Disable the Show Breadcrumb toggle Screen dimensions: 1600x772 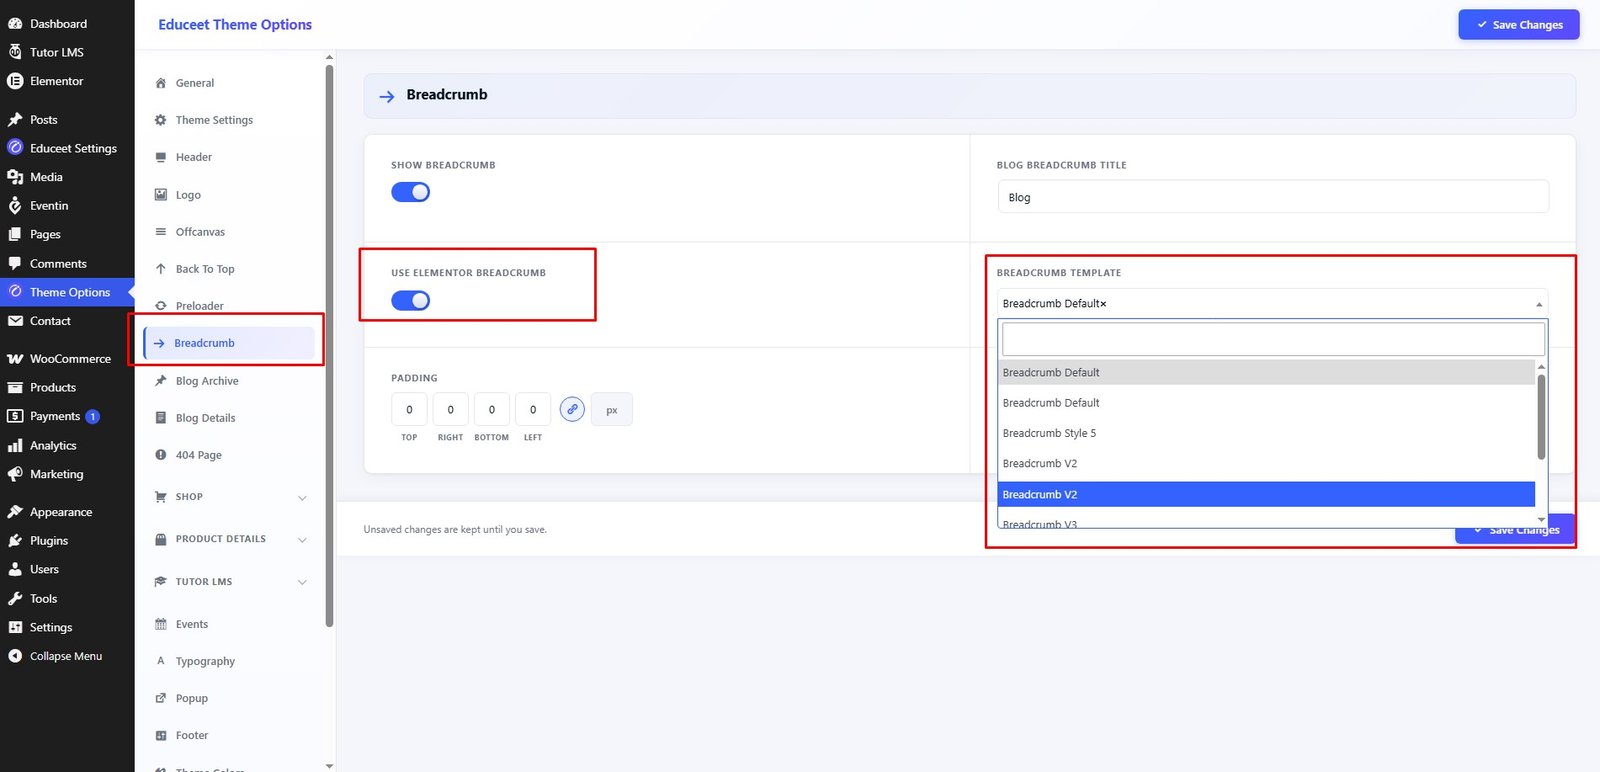pyautogui.click(x=410, y=192)
